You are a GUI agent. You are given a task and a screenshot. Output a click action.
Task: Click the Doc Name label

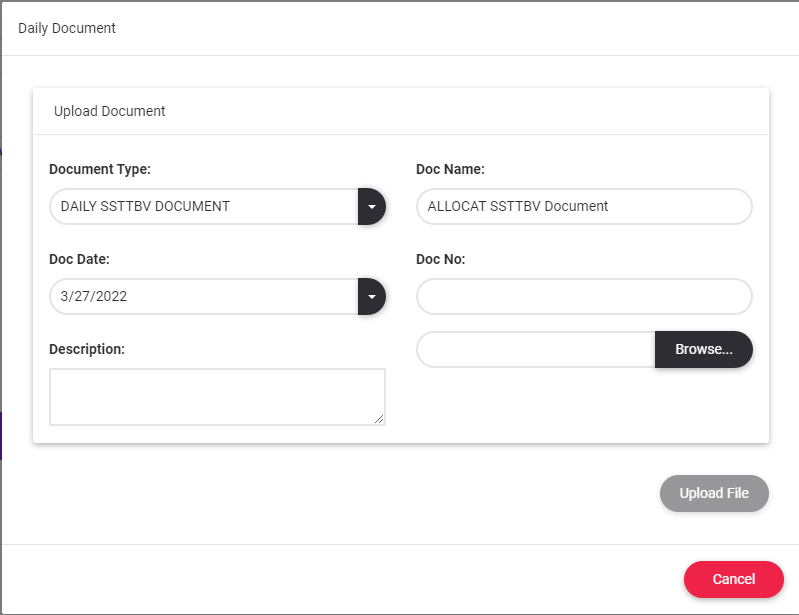(x=450, y=169)
